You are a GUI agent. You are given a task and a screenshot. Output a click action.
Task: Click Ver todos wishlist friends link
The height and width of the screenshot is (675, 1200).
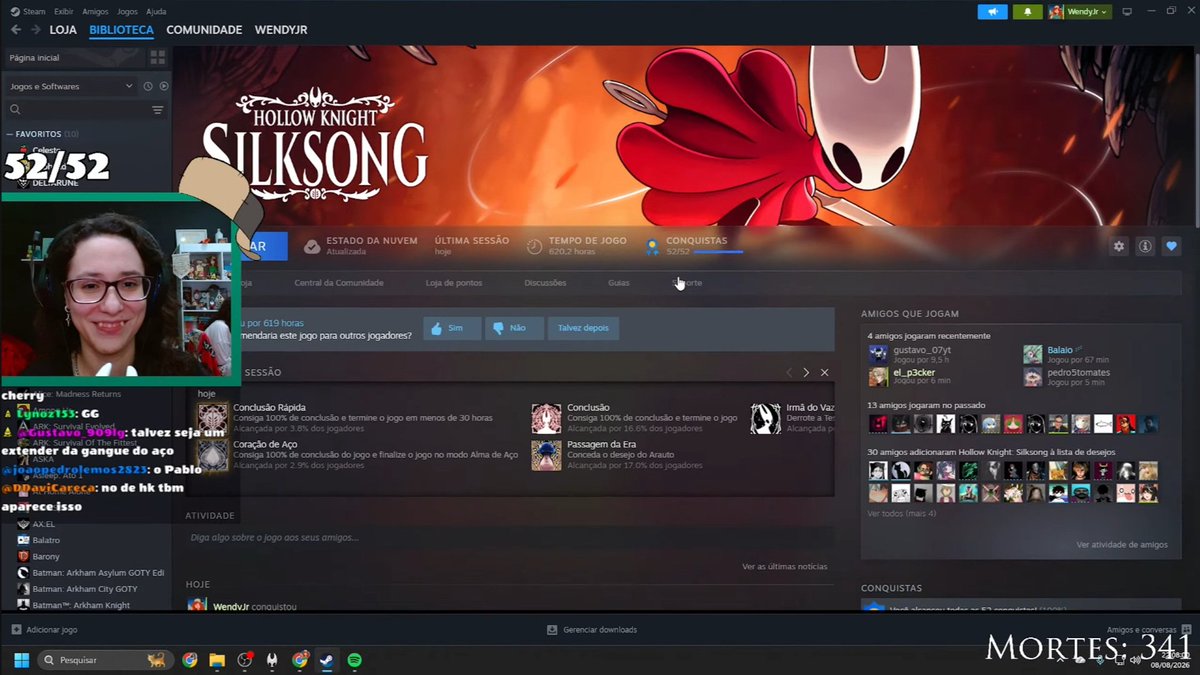[901, 513]
